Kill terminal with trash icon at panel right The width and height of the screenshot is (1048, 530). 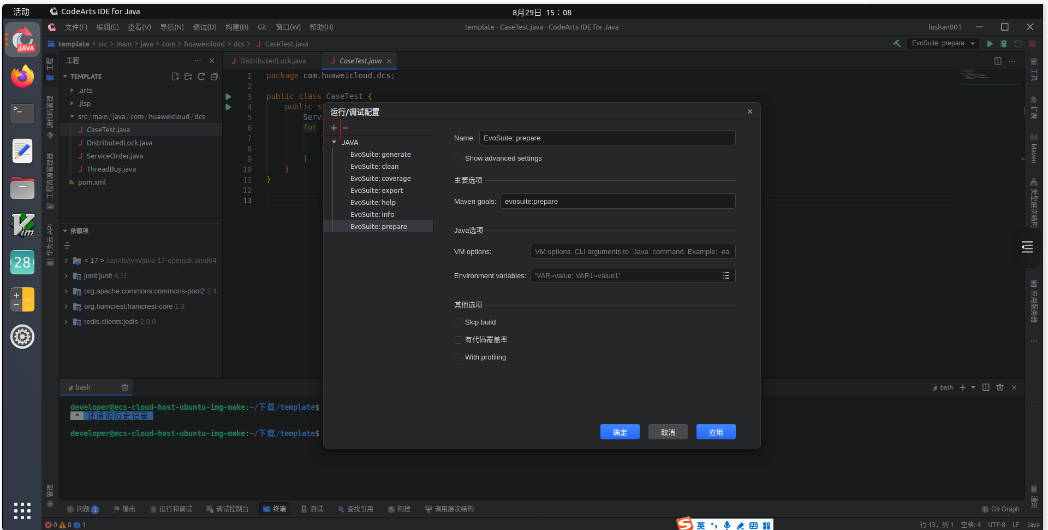[x=1000, y=387]
